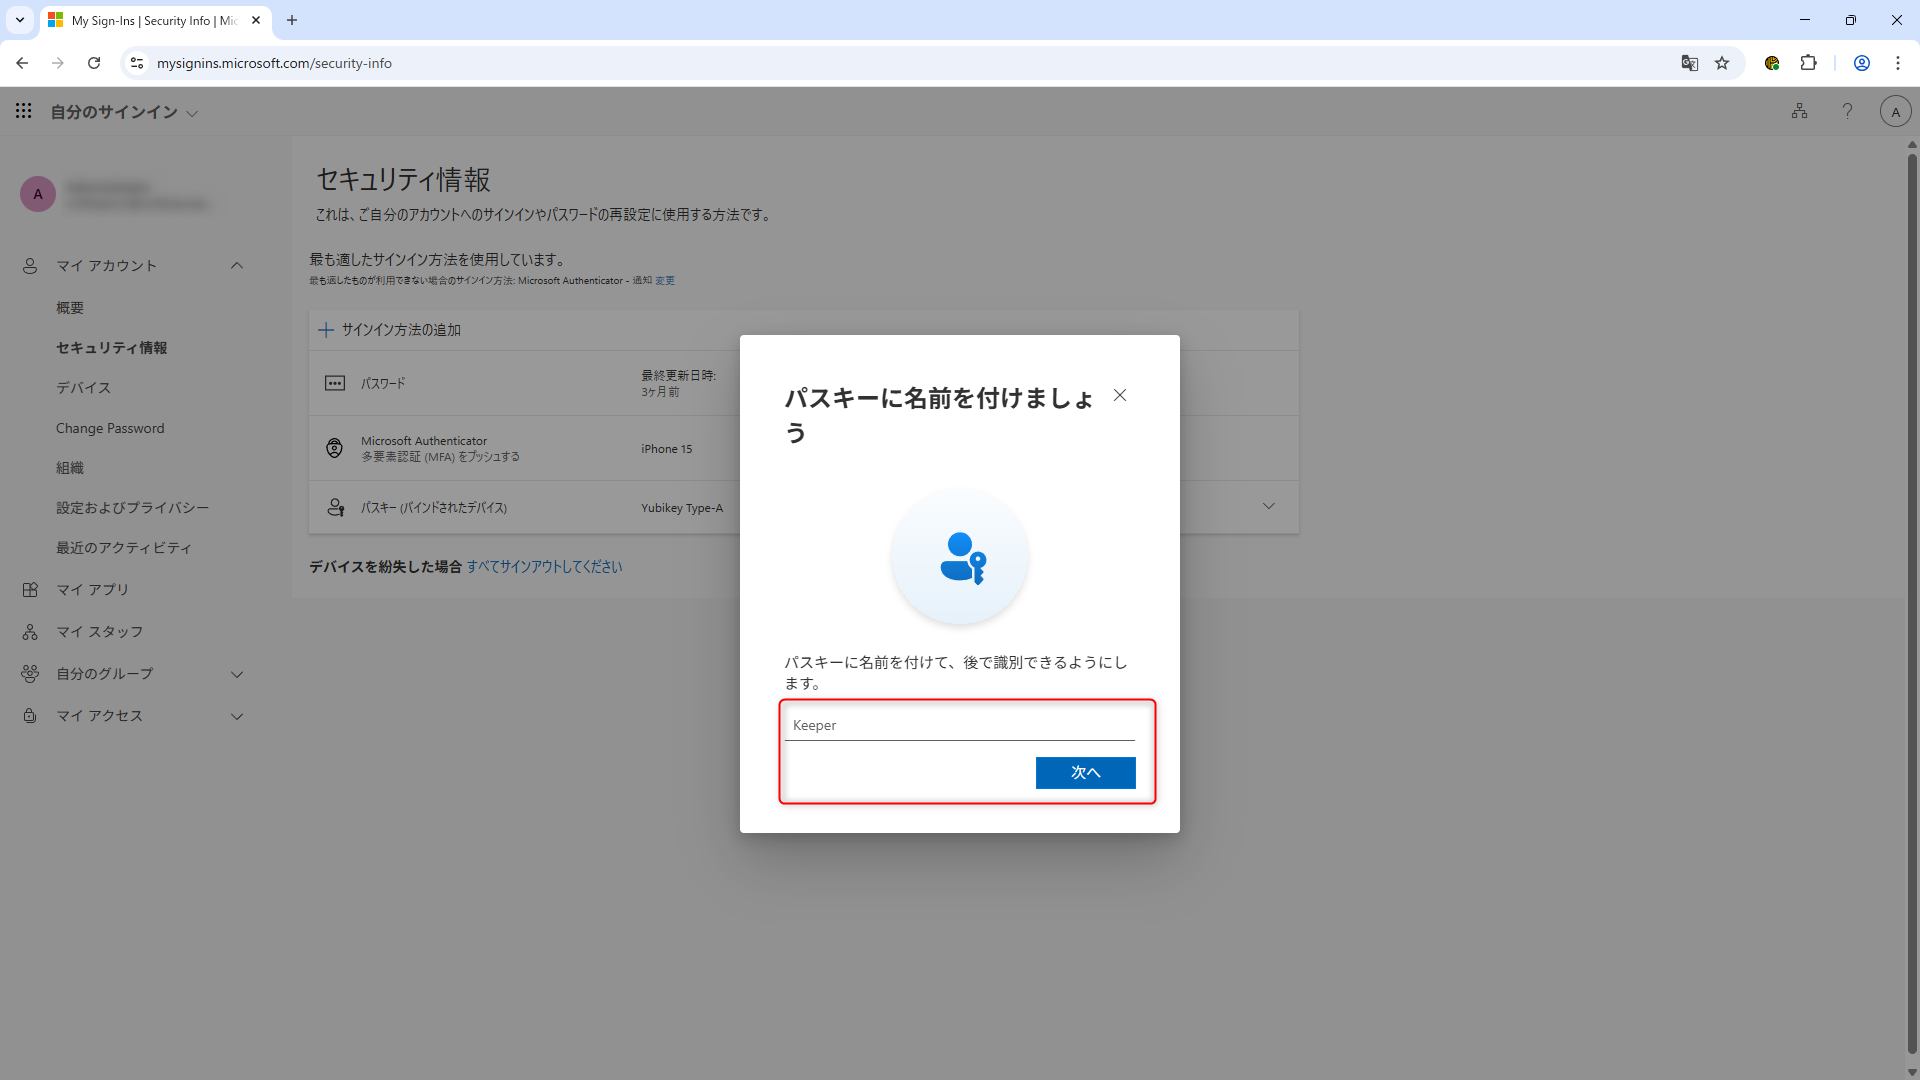Reload the page
The image size is (1920, 1080).
[94, 63]
